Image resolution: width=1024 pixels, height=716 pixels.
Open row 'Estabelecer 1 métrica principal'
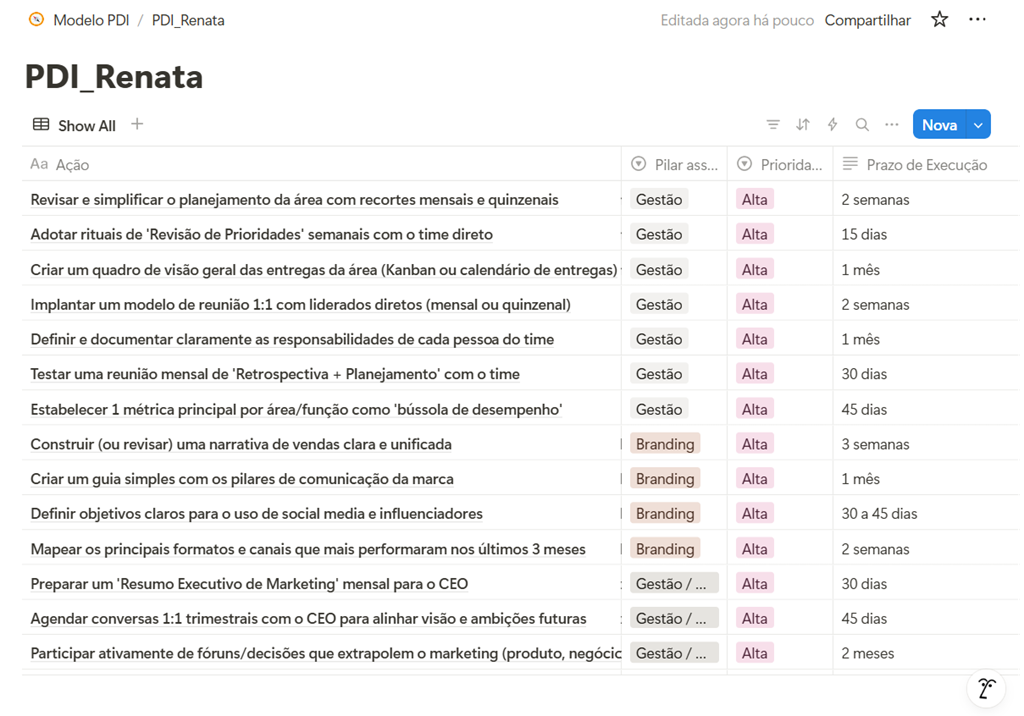point(296,409)
